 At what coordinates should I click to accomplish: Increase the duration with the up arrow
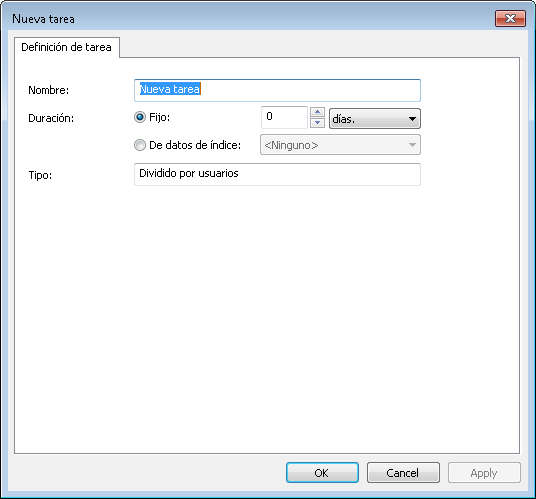click(x=317, y=112)
